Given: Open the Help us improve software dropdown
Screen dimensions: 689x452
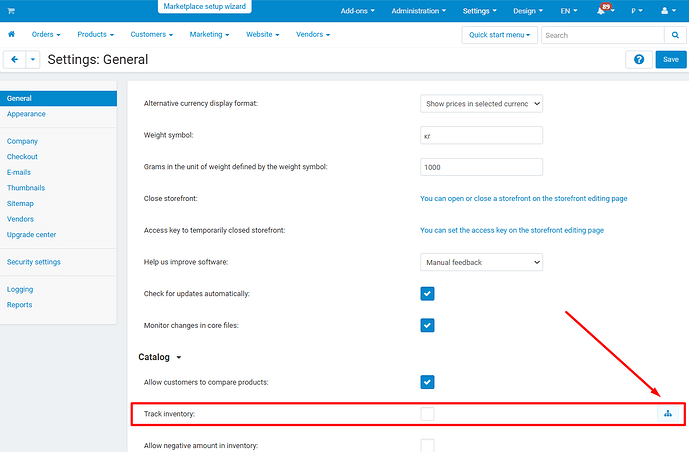Looking at the screenshot, I should pyautogui.click(x=481, y=262).
